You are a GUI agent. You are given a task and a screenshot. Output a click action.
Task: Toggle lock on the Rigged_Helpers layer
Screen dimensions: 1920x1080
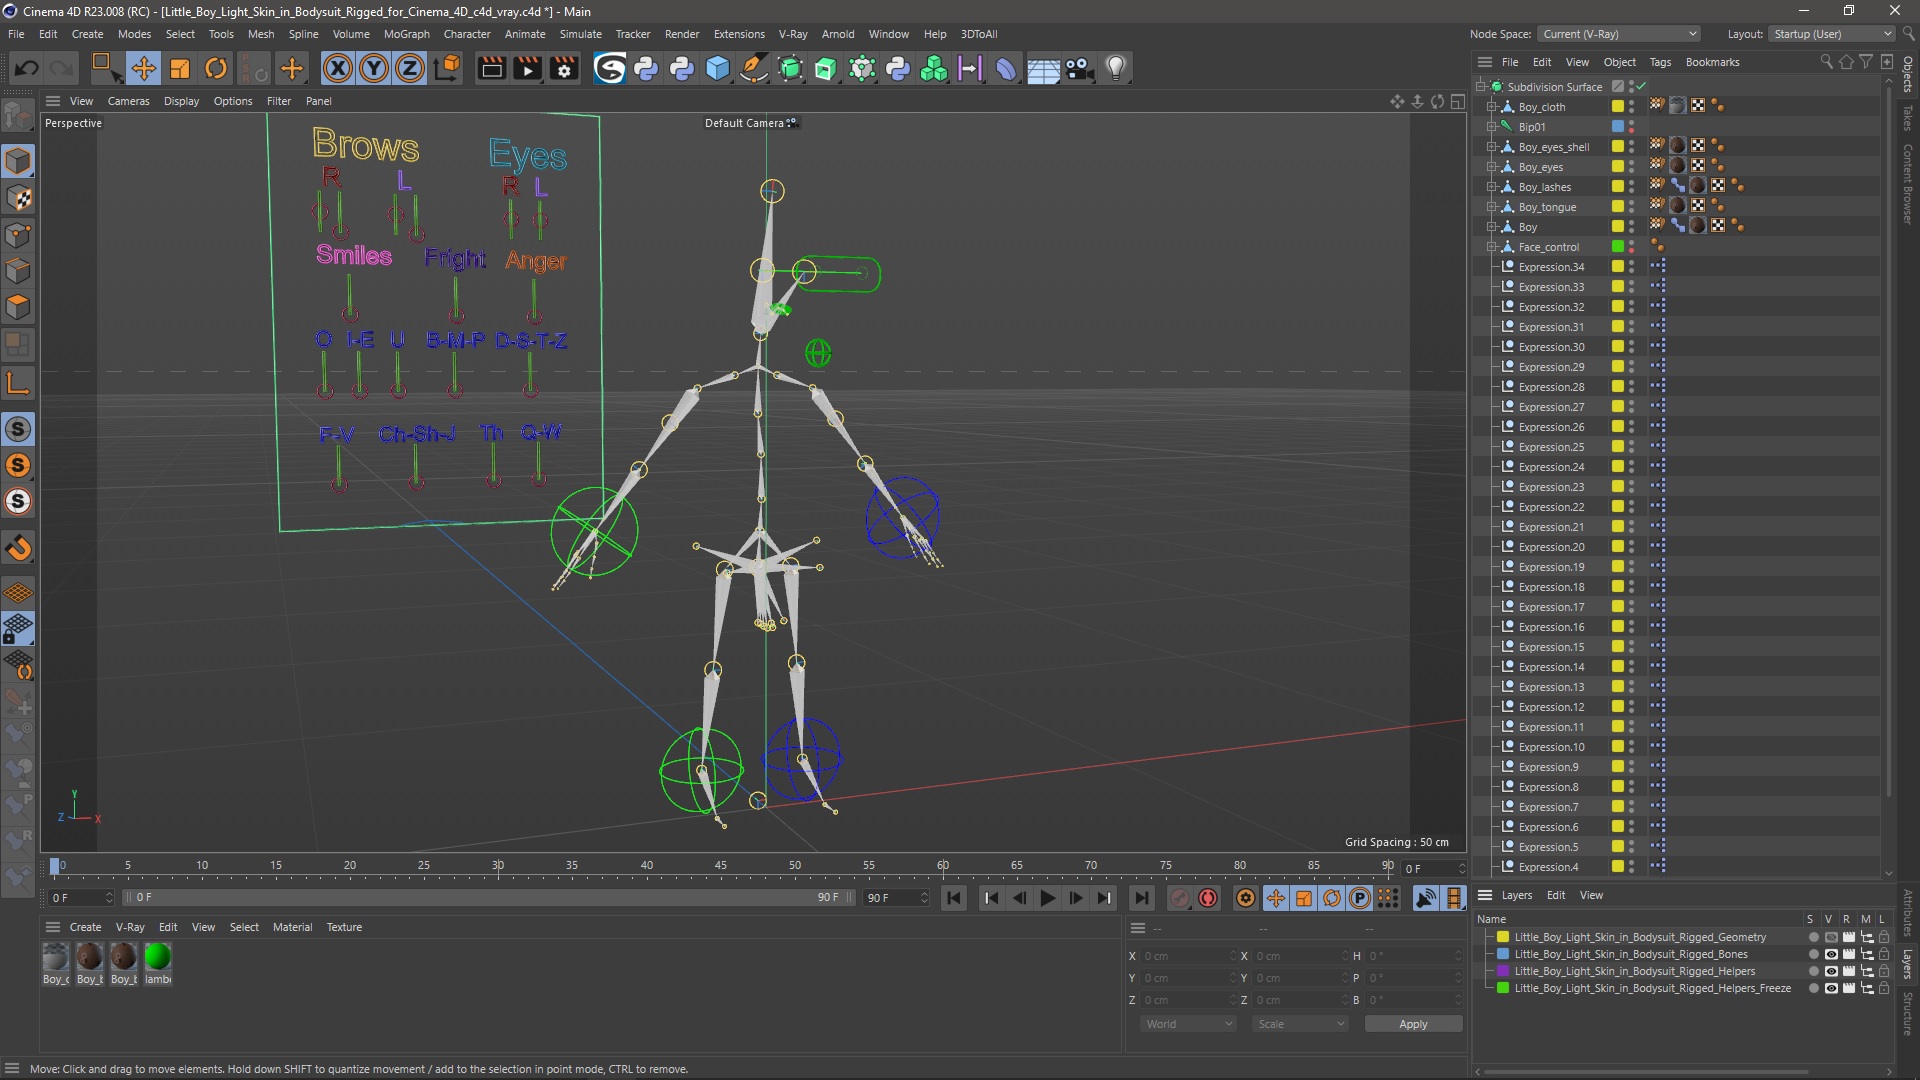click(x=1884, y=971)
